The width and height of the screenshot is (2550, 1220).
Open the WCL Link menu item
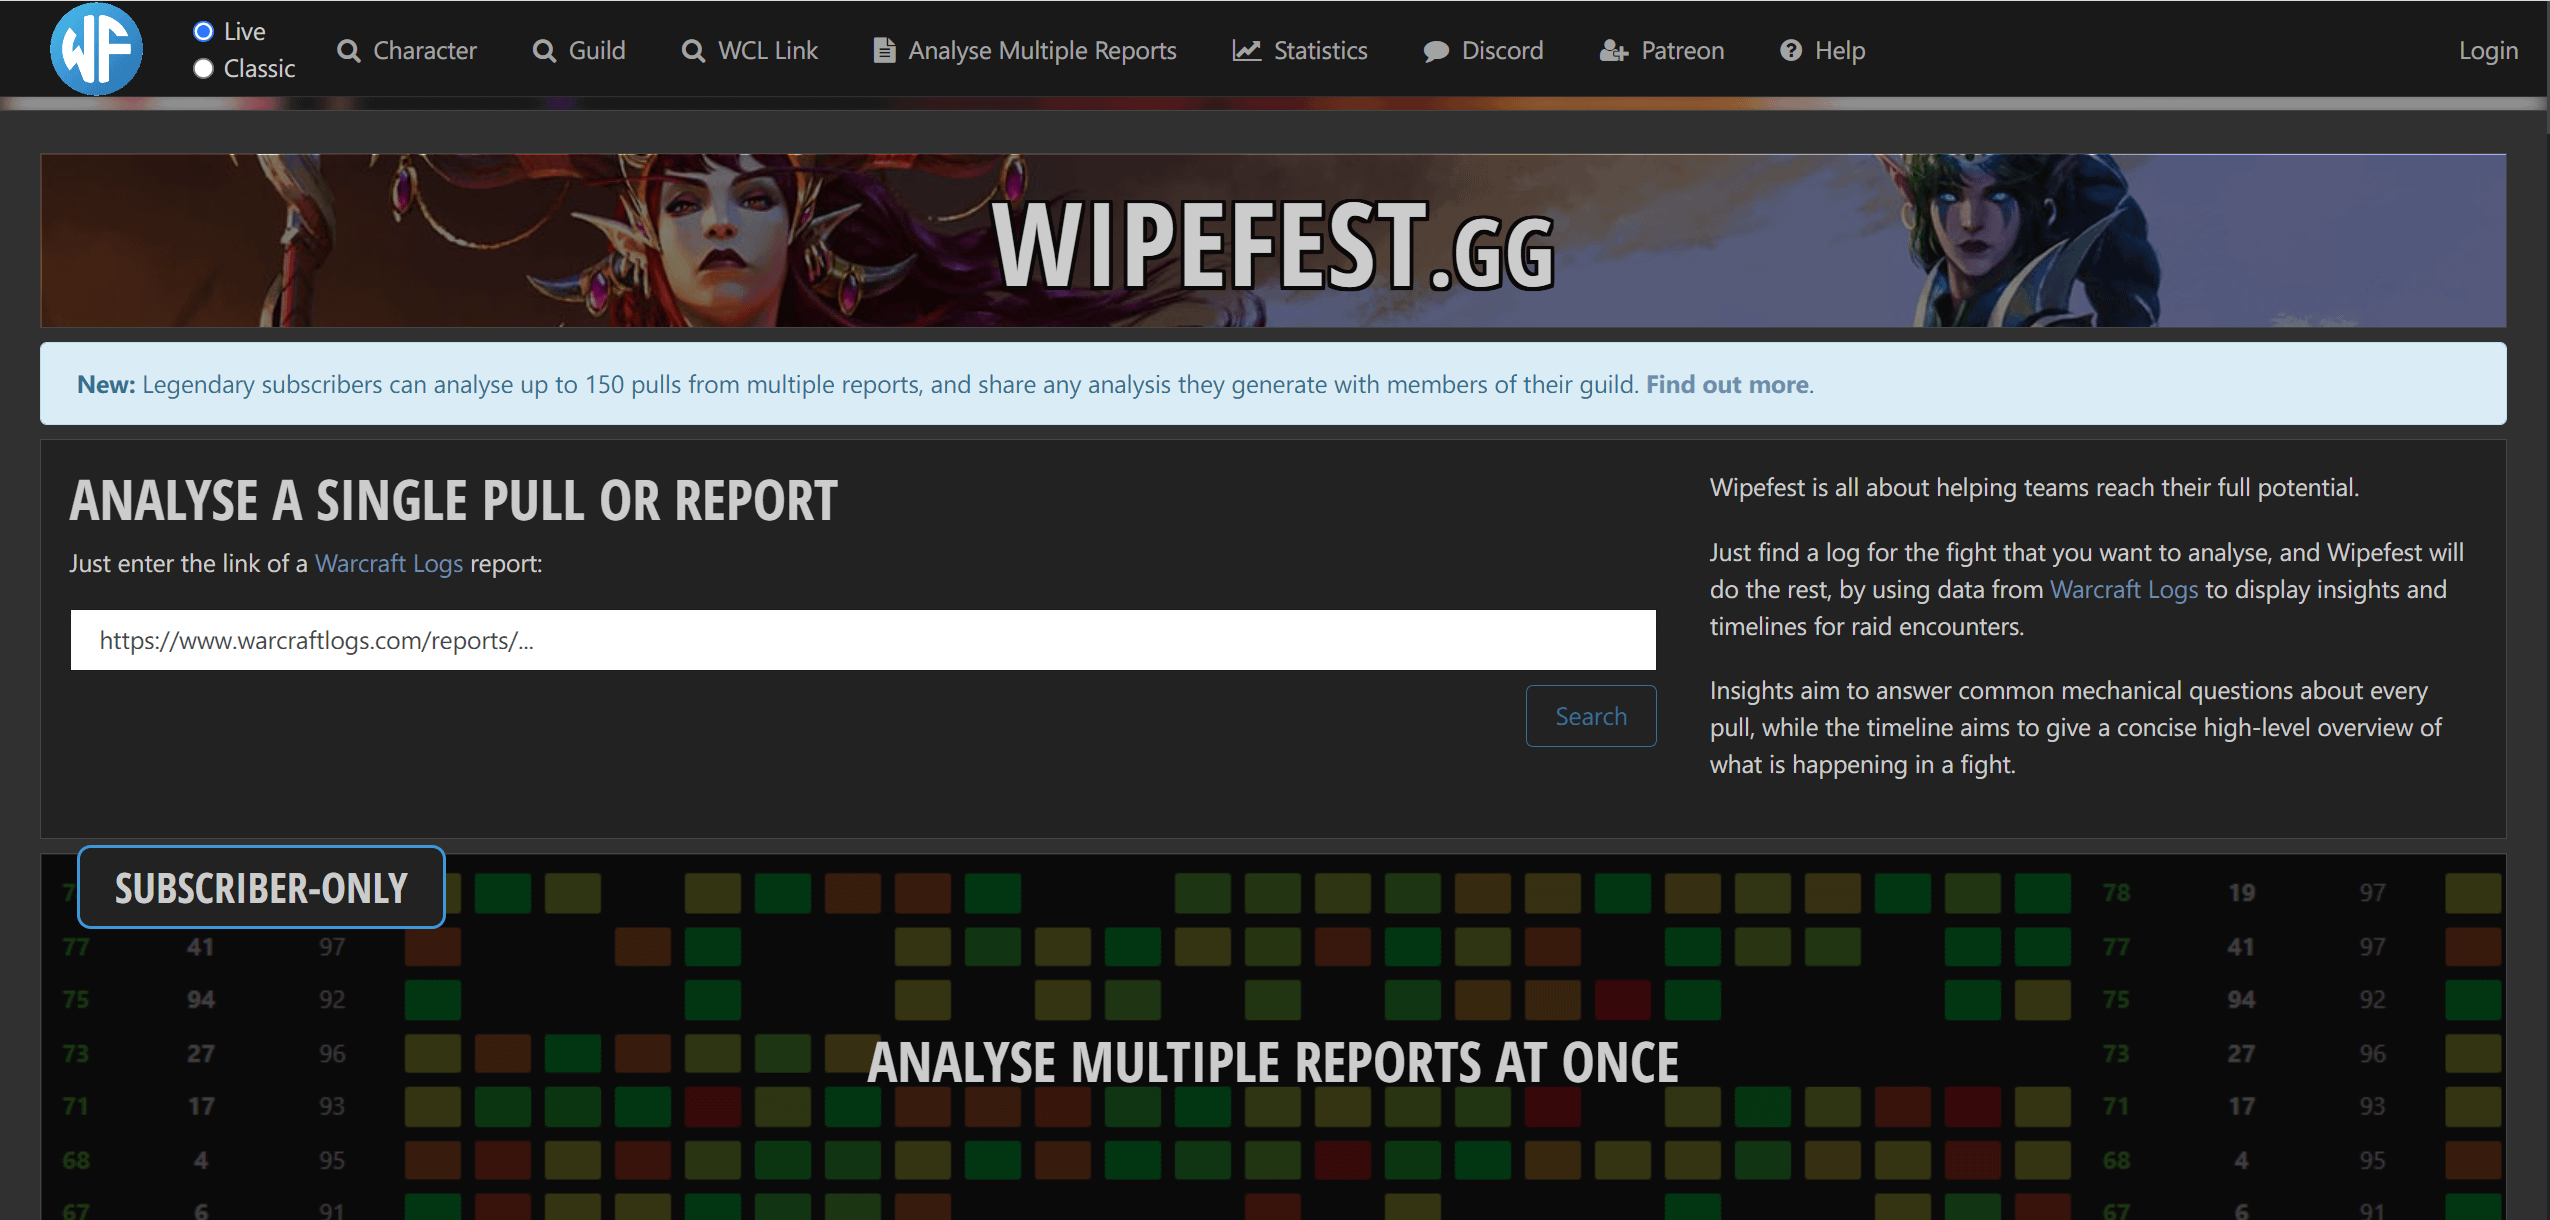tap(750, 51)
